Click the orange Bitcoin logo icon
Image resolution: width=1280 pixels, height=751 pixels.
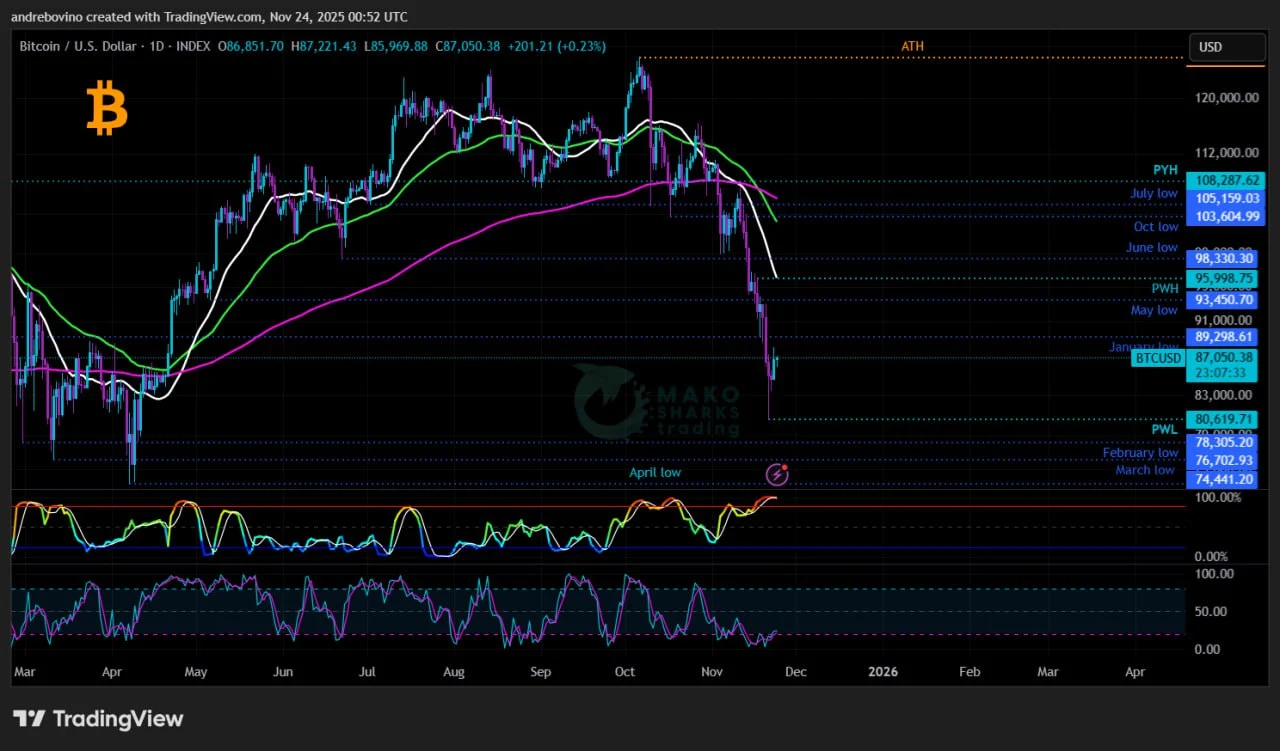tap(107, 109)
